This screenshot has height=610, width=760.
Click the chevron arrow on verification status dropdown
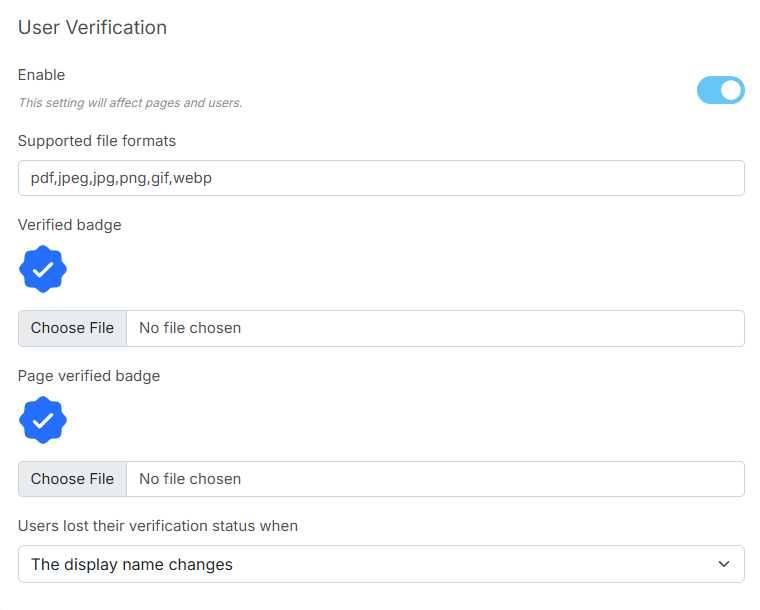click(x=724, y=564)
